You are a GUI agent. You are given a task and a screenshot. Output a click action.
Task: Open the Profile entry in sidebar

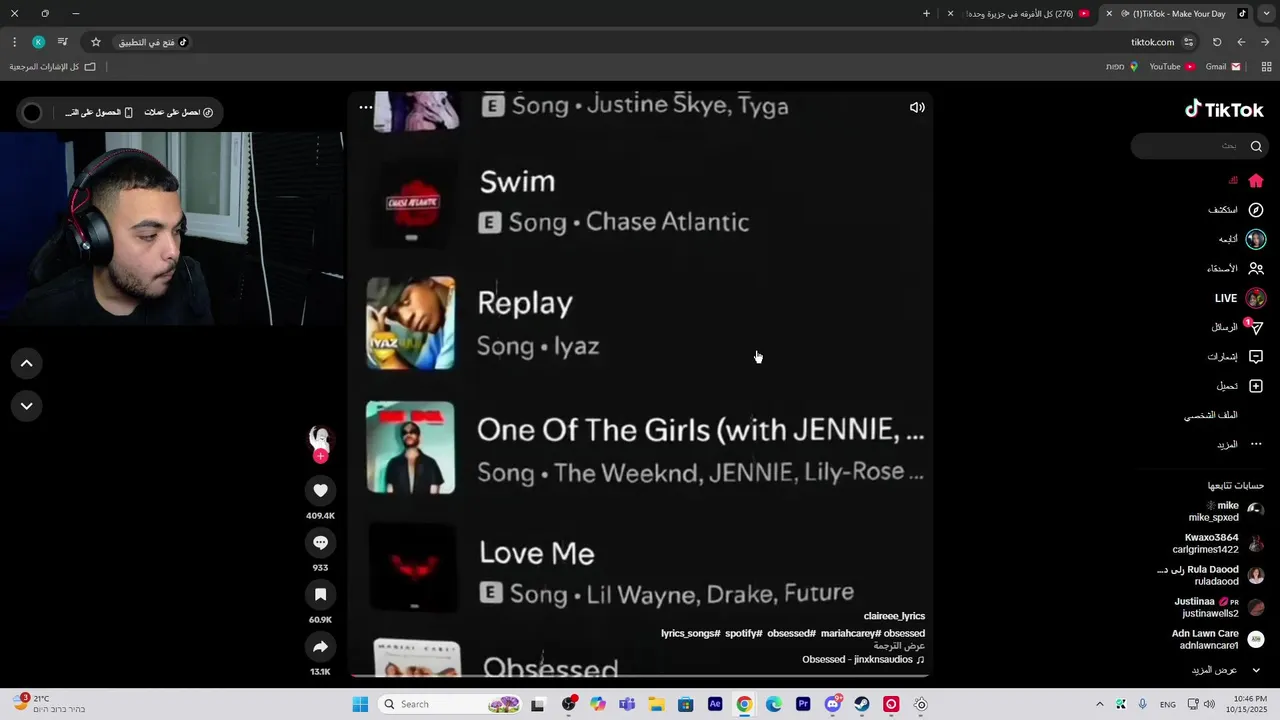click(1211, 415)
